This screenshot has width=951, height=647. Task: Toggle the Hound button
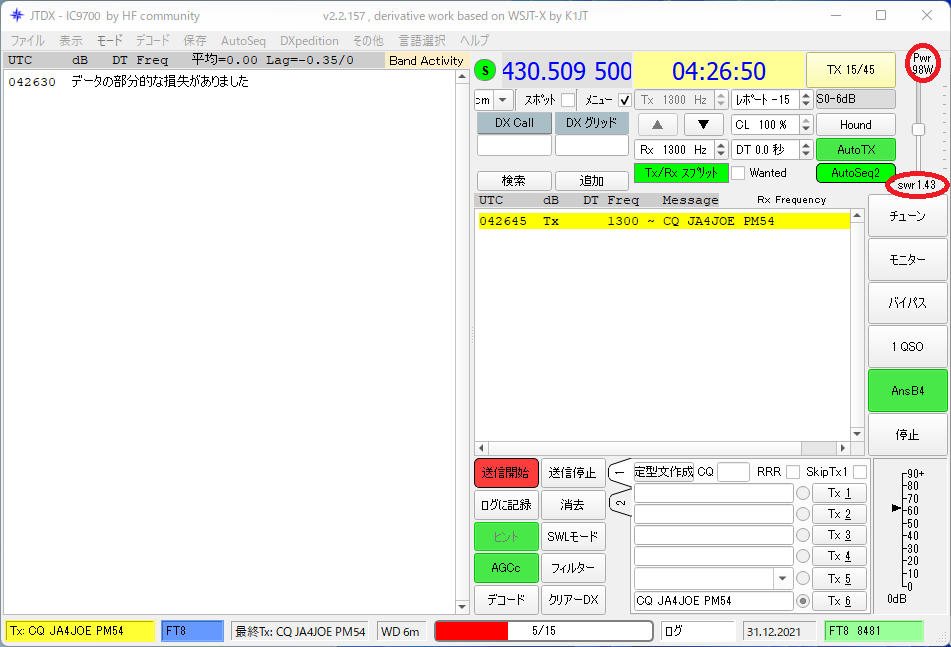pyautogui.click(x=856, y=125)
